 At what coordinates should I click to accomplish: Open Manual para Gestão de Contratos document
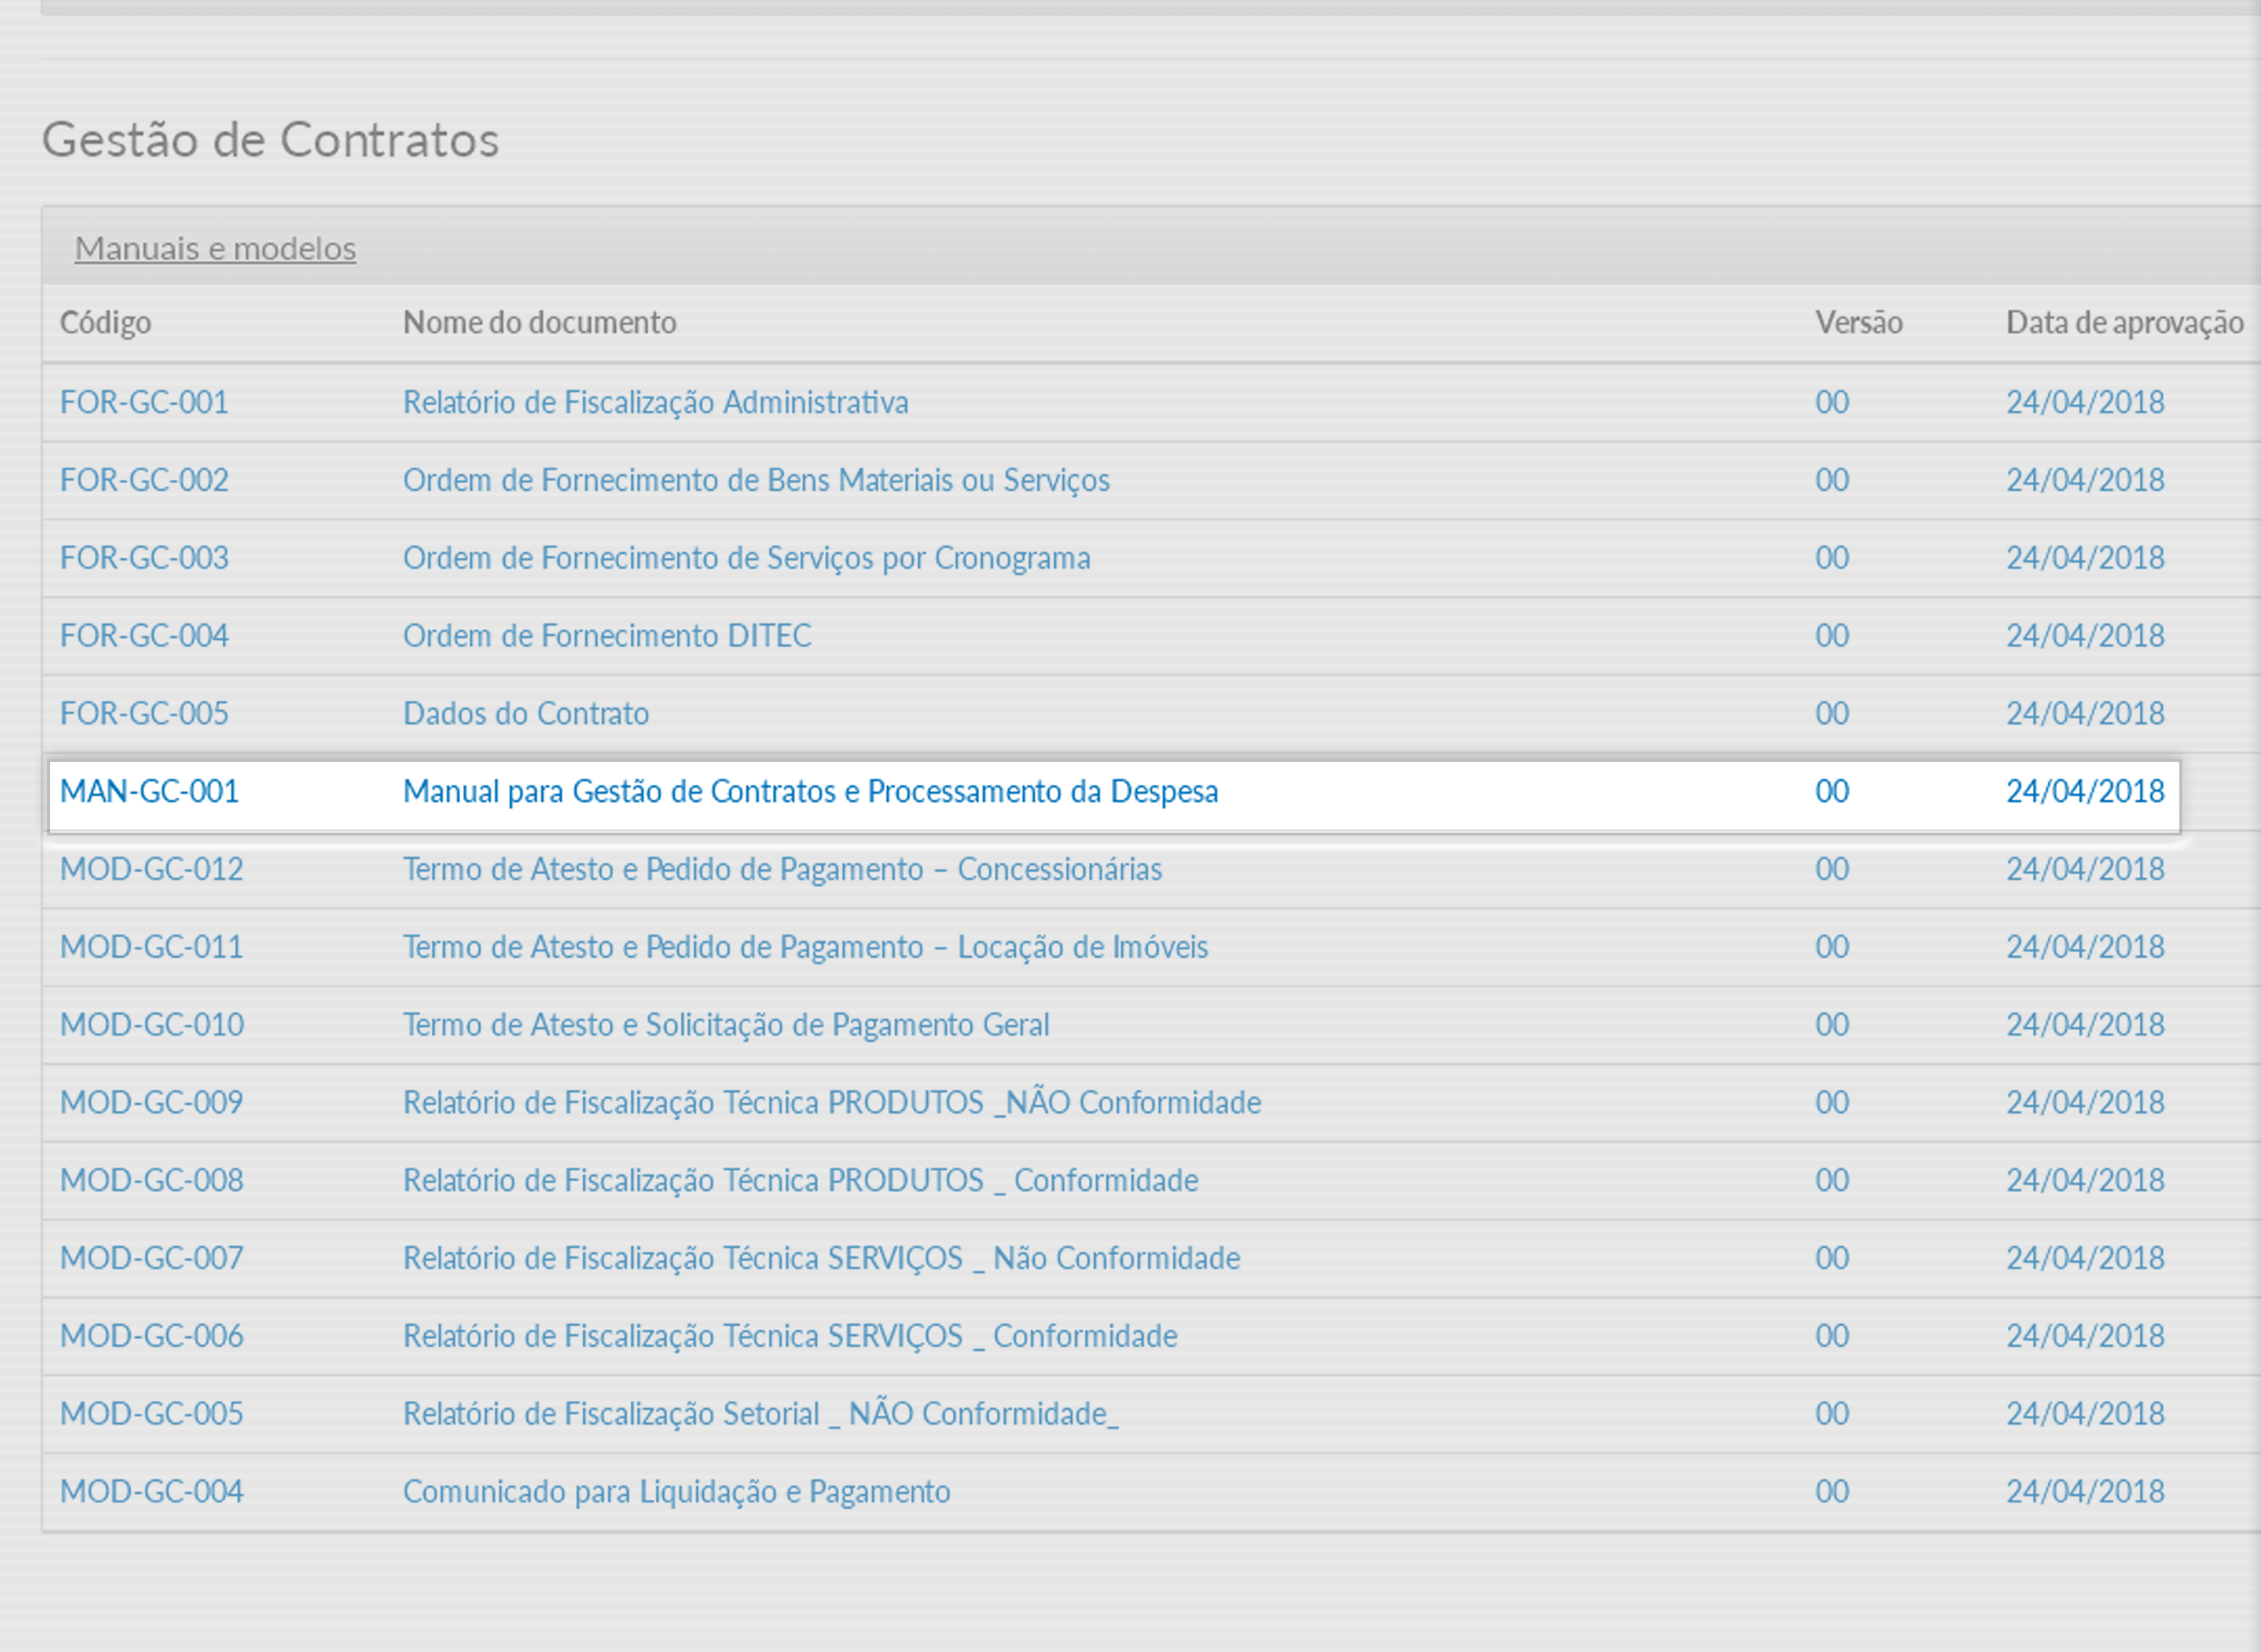pos(810,792)
